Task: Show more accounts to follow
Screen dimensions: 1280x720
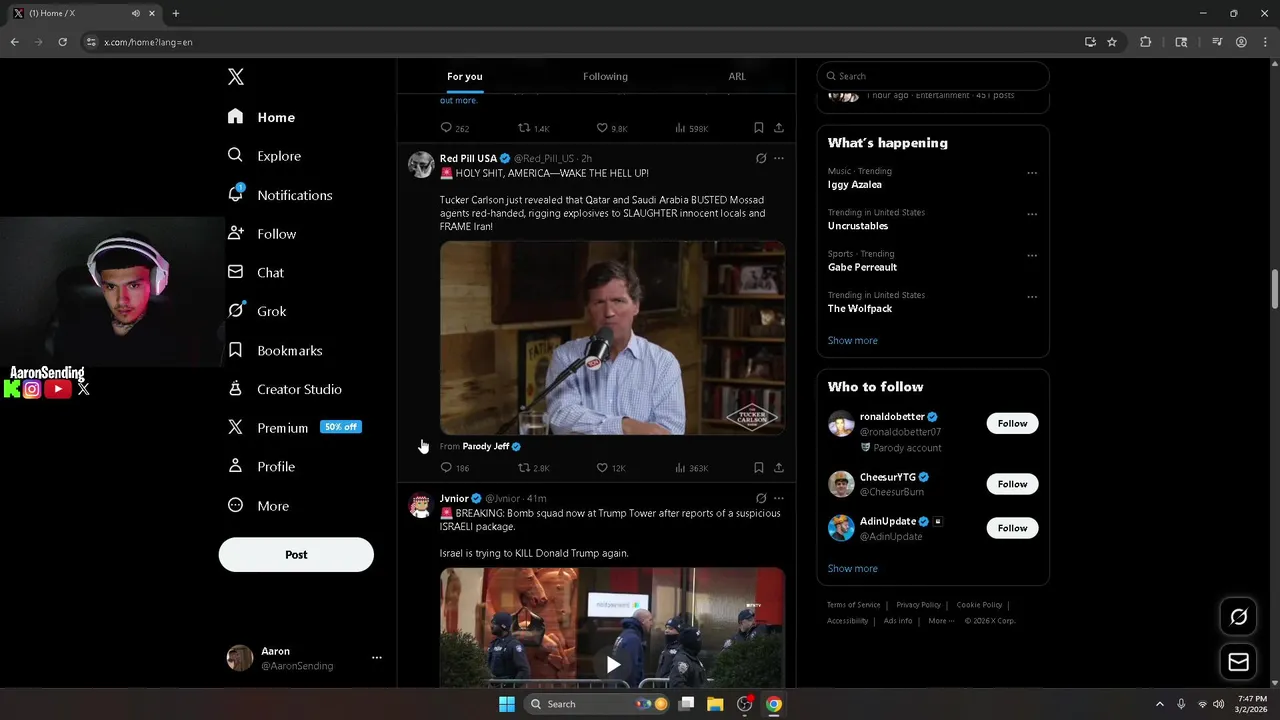Action: 852,569
